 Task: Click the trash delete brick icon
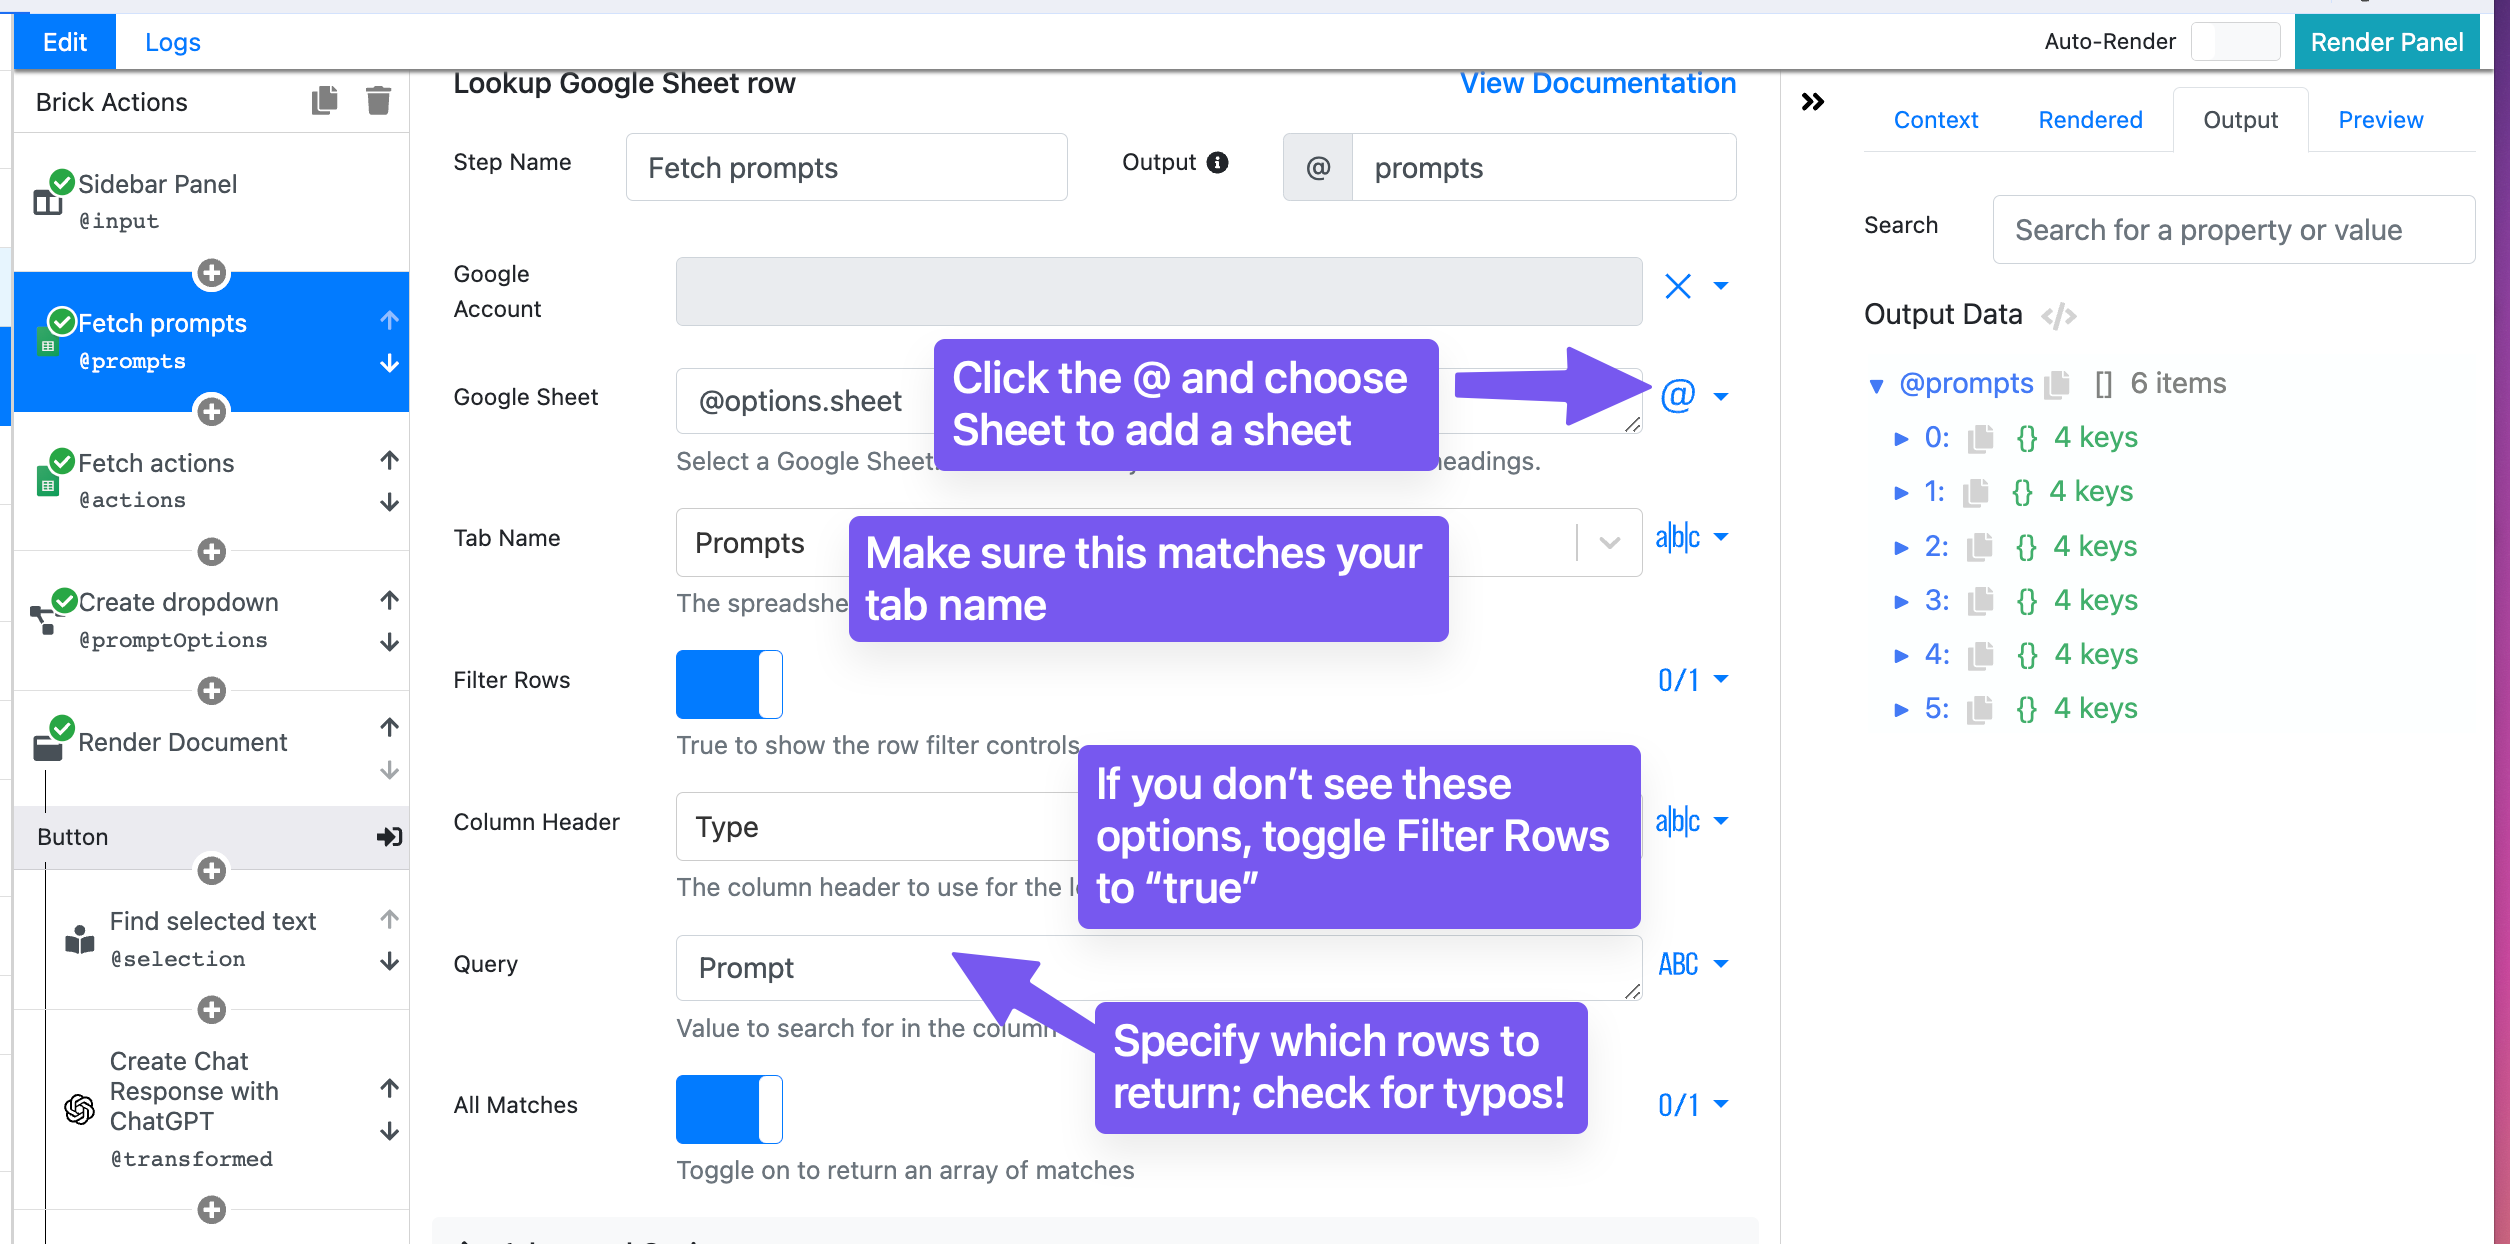pos(378,101)
